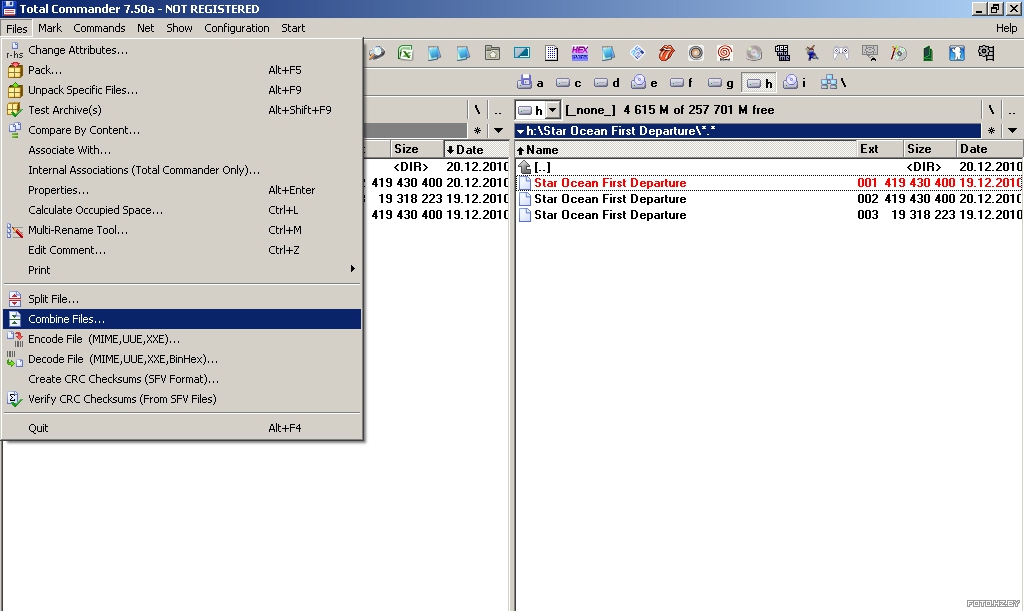Choose Quit from the Files menu

[182, 428]
